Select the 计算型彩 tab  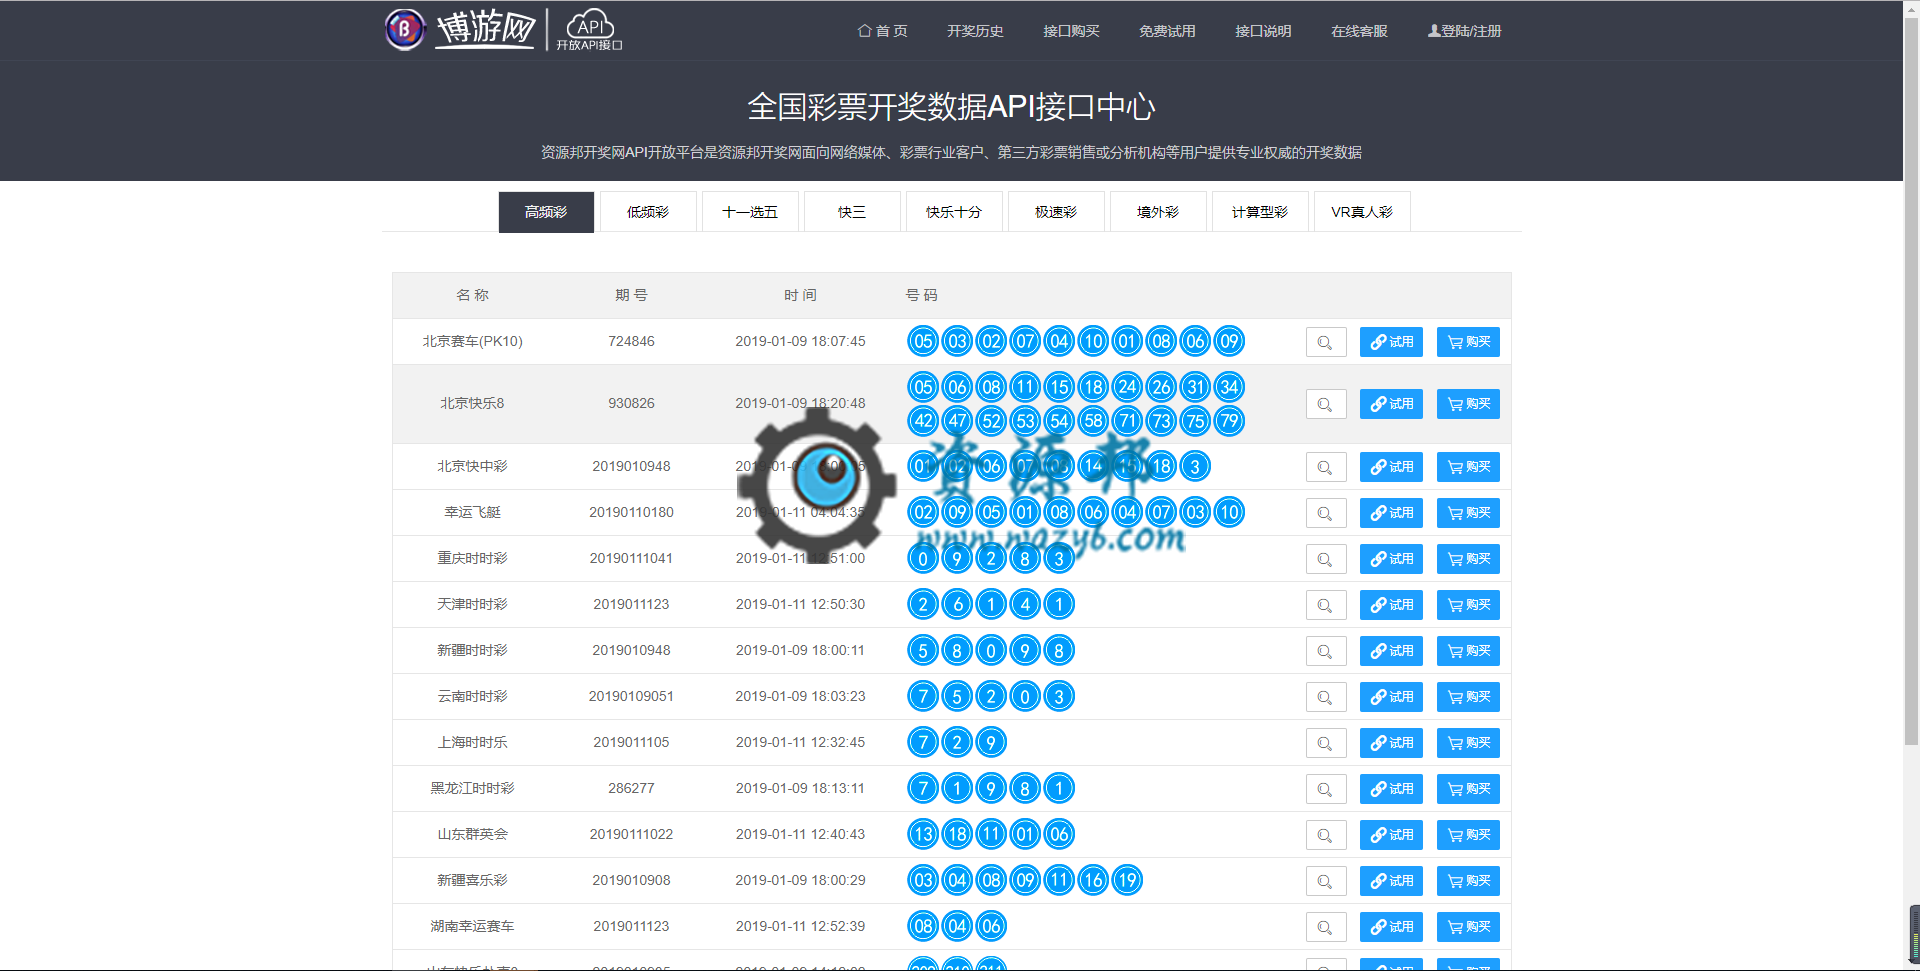[1260, 212]
